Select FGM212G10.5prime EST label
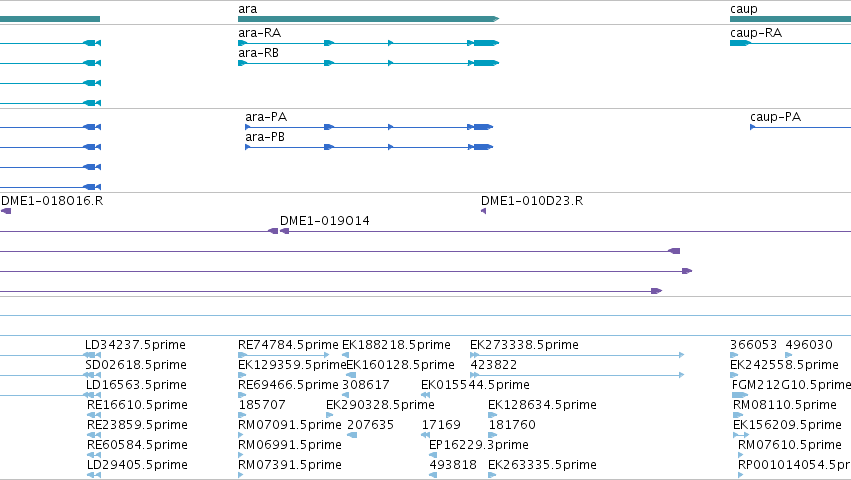The width and height of the screenshot is (851, 480). coord(791,385)
